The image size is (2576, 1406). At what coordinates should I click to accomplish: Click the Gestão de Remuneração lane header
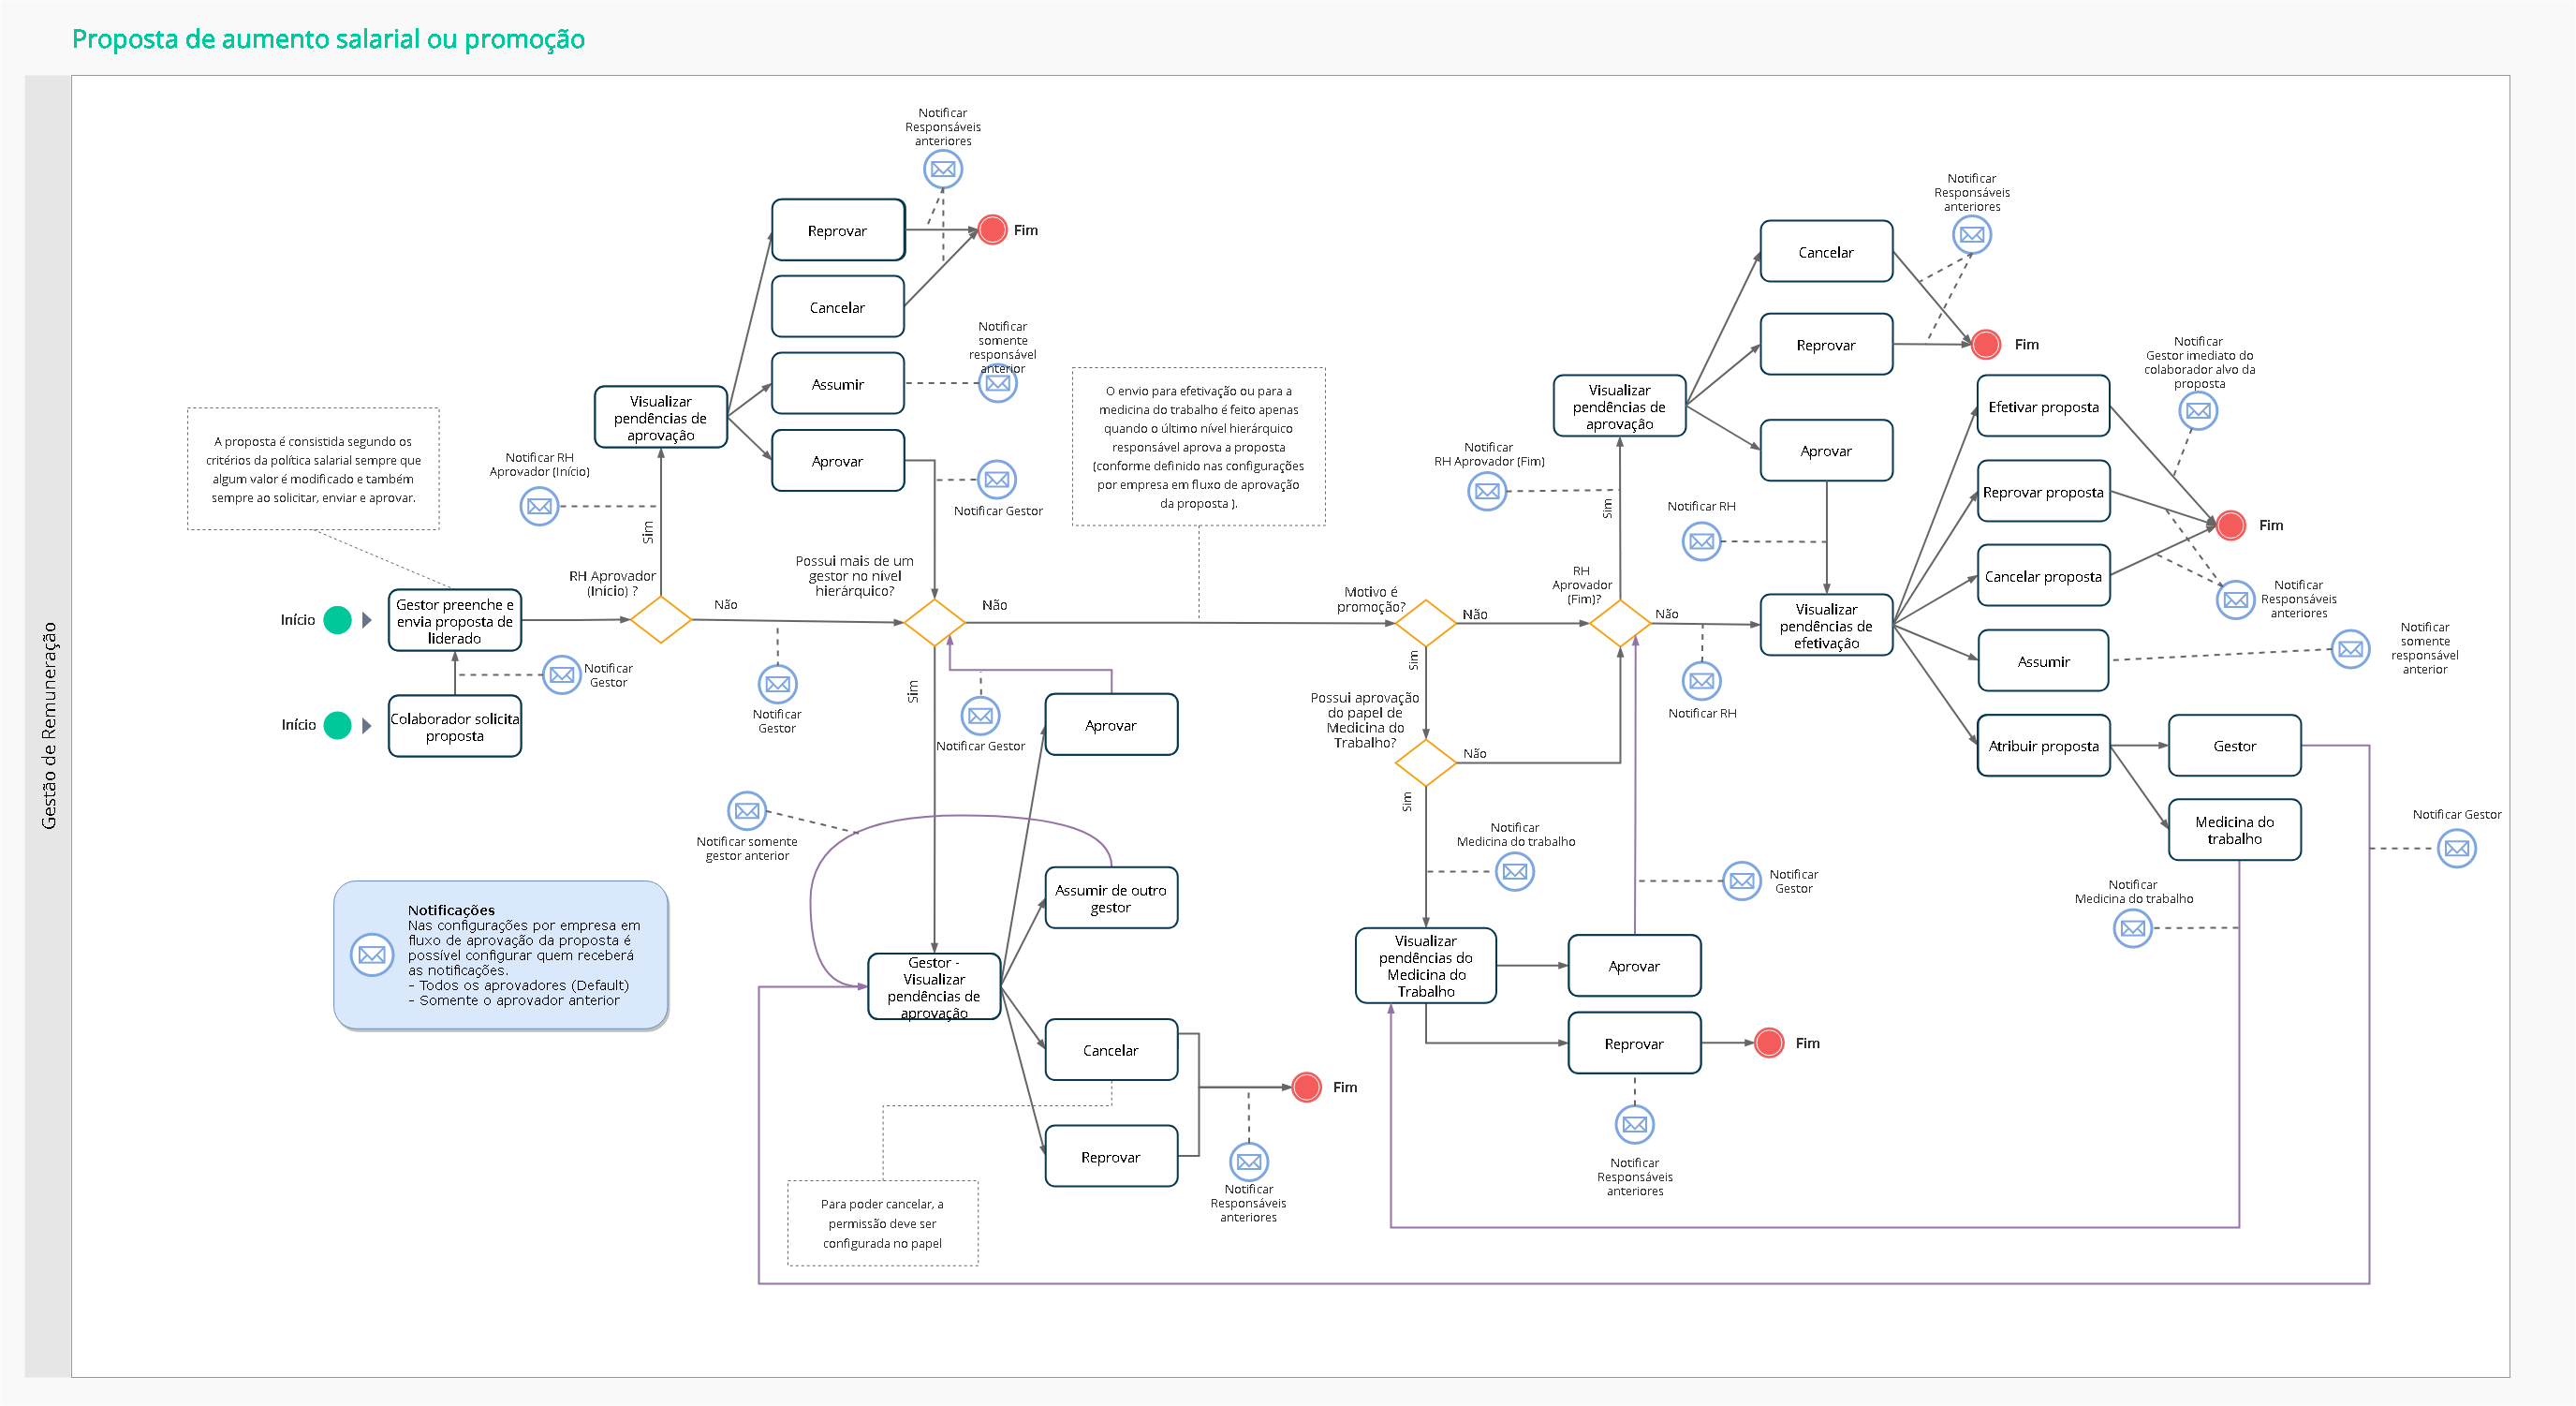pyautogui.click(x=48, y=725)
